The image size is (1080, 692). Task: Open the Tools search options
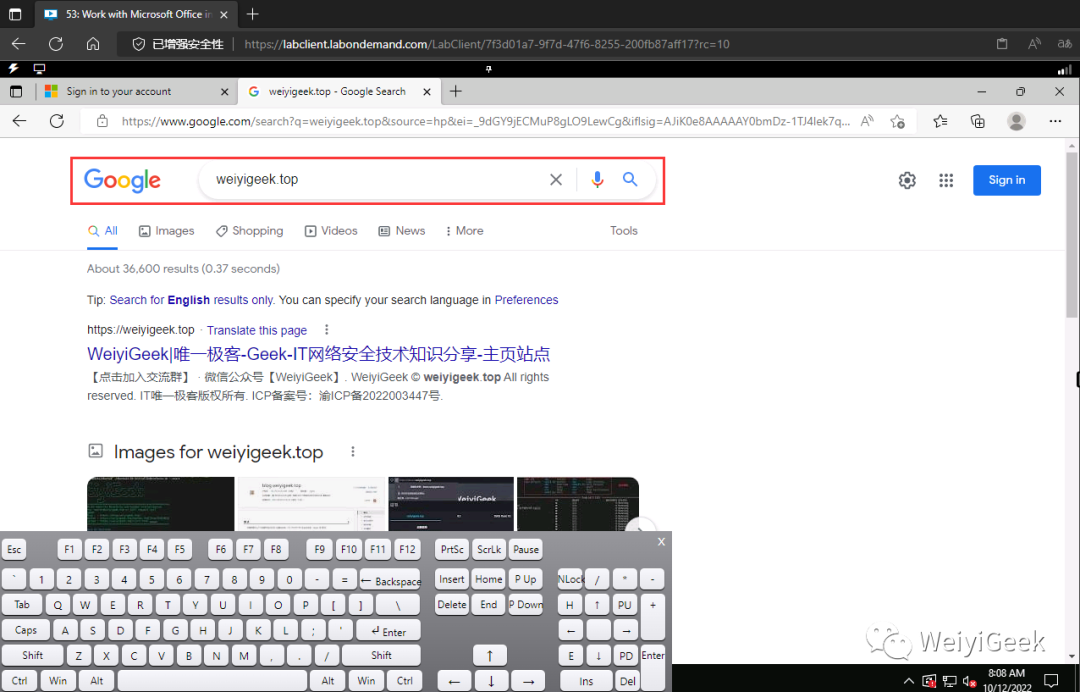[x=623, y=231]
